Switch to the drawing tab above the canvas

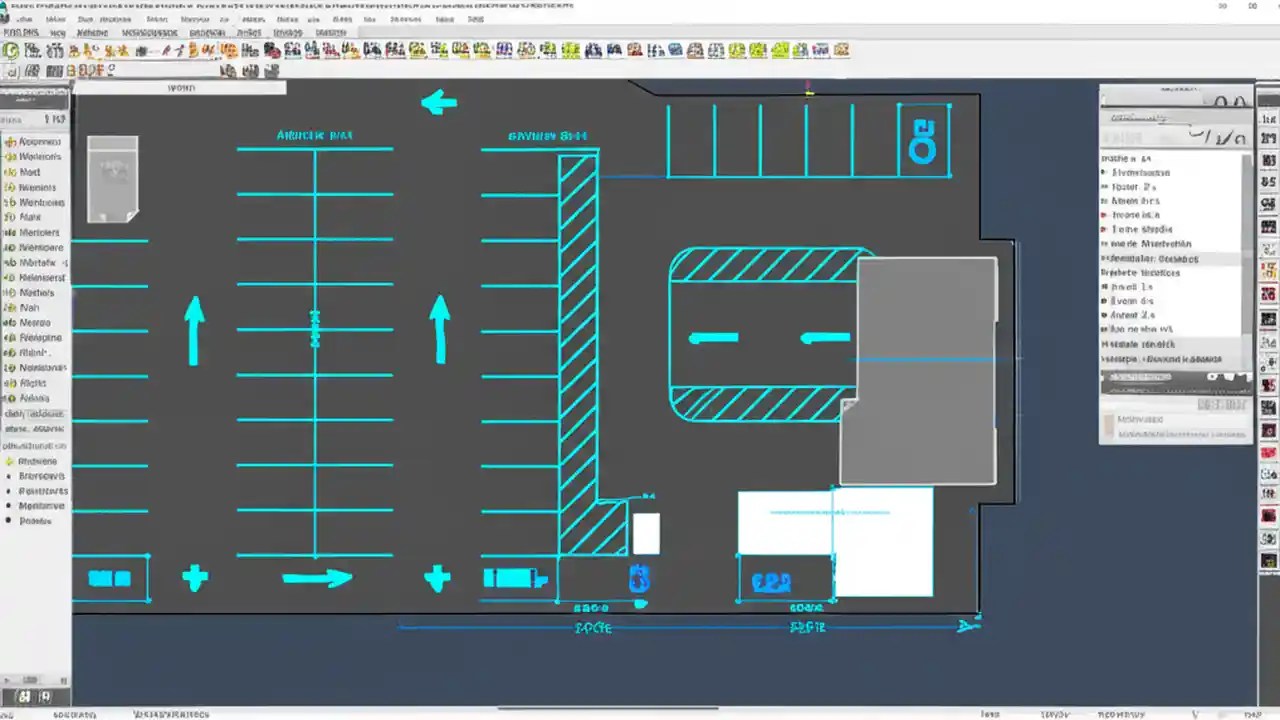click(180, 87)
